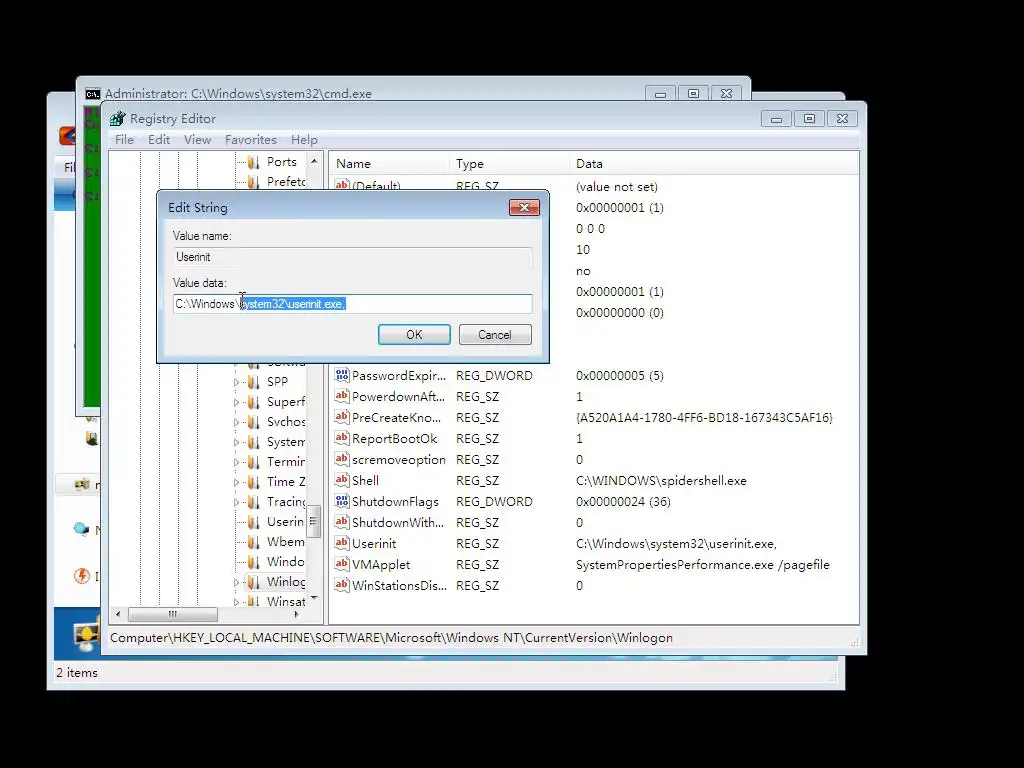Expand the Svchos registry key

236,423
